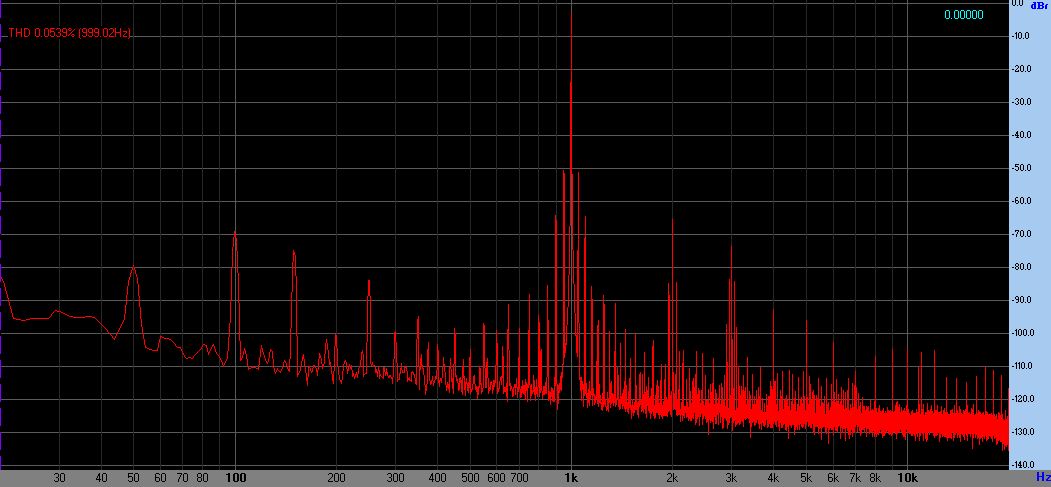
Task: Click the -20.0 level axis label
Action: [x=1019, y=69]
